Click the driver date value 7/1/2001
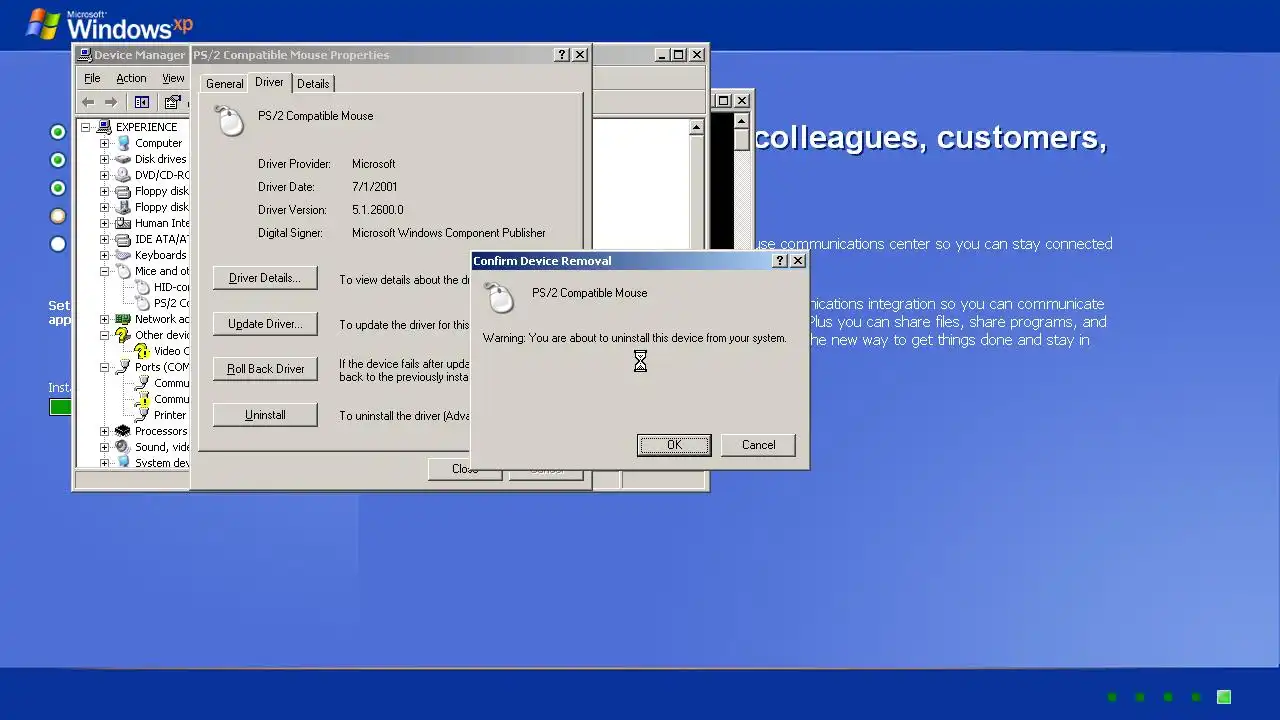The image size is (1280, 720). [x=375, y=187]
